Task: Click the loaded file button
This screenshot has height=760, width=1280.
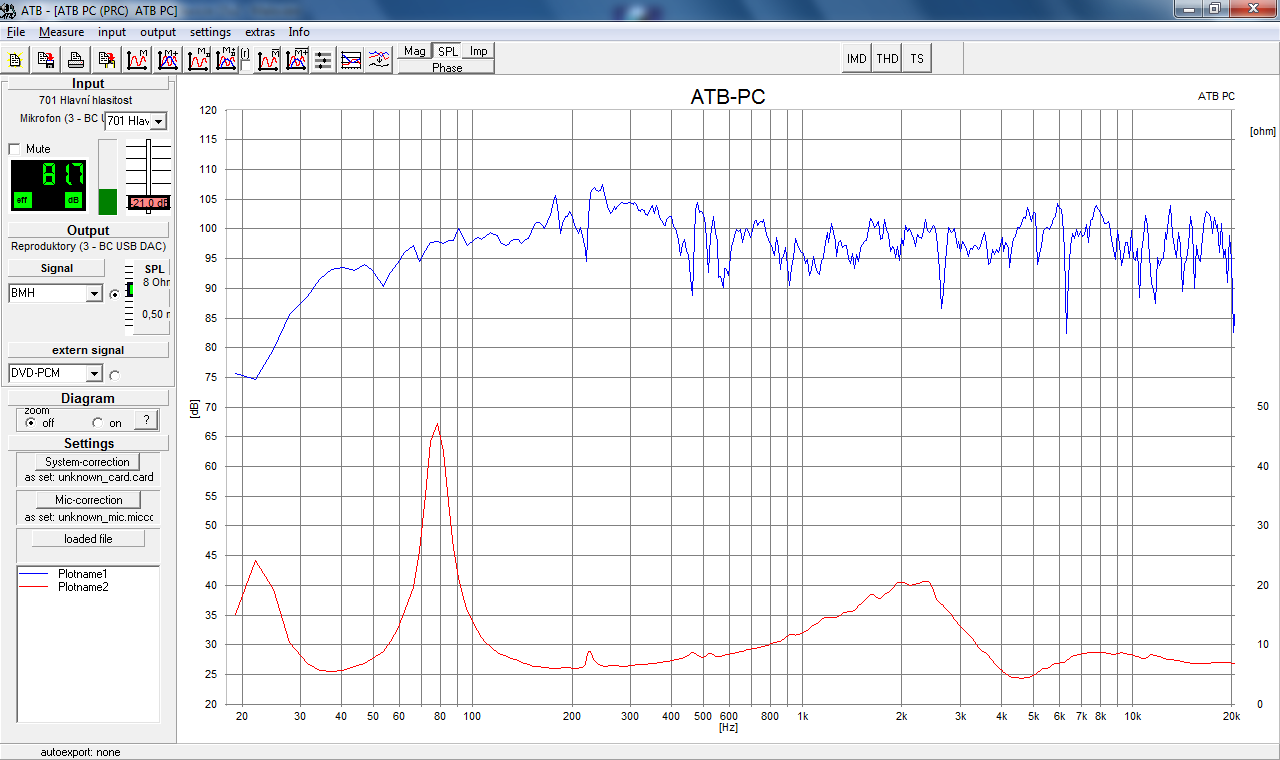Action: (x=88, y=539)
